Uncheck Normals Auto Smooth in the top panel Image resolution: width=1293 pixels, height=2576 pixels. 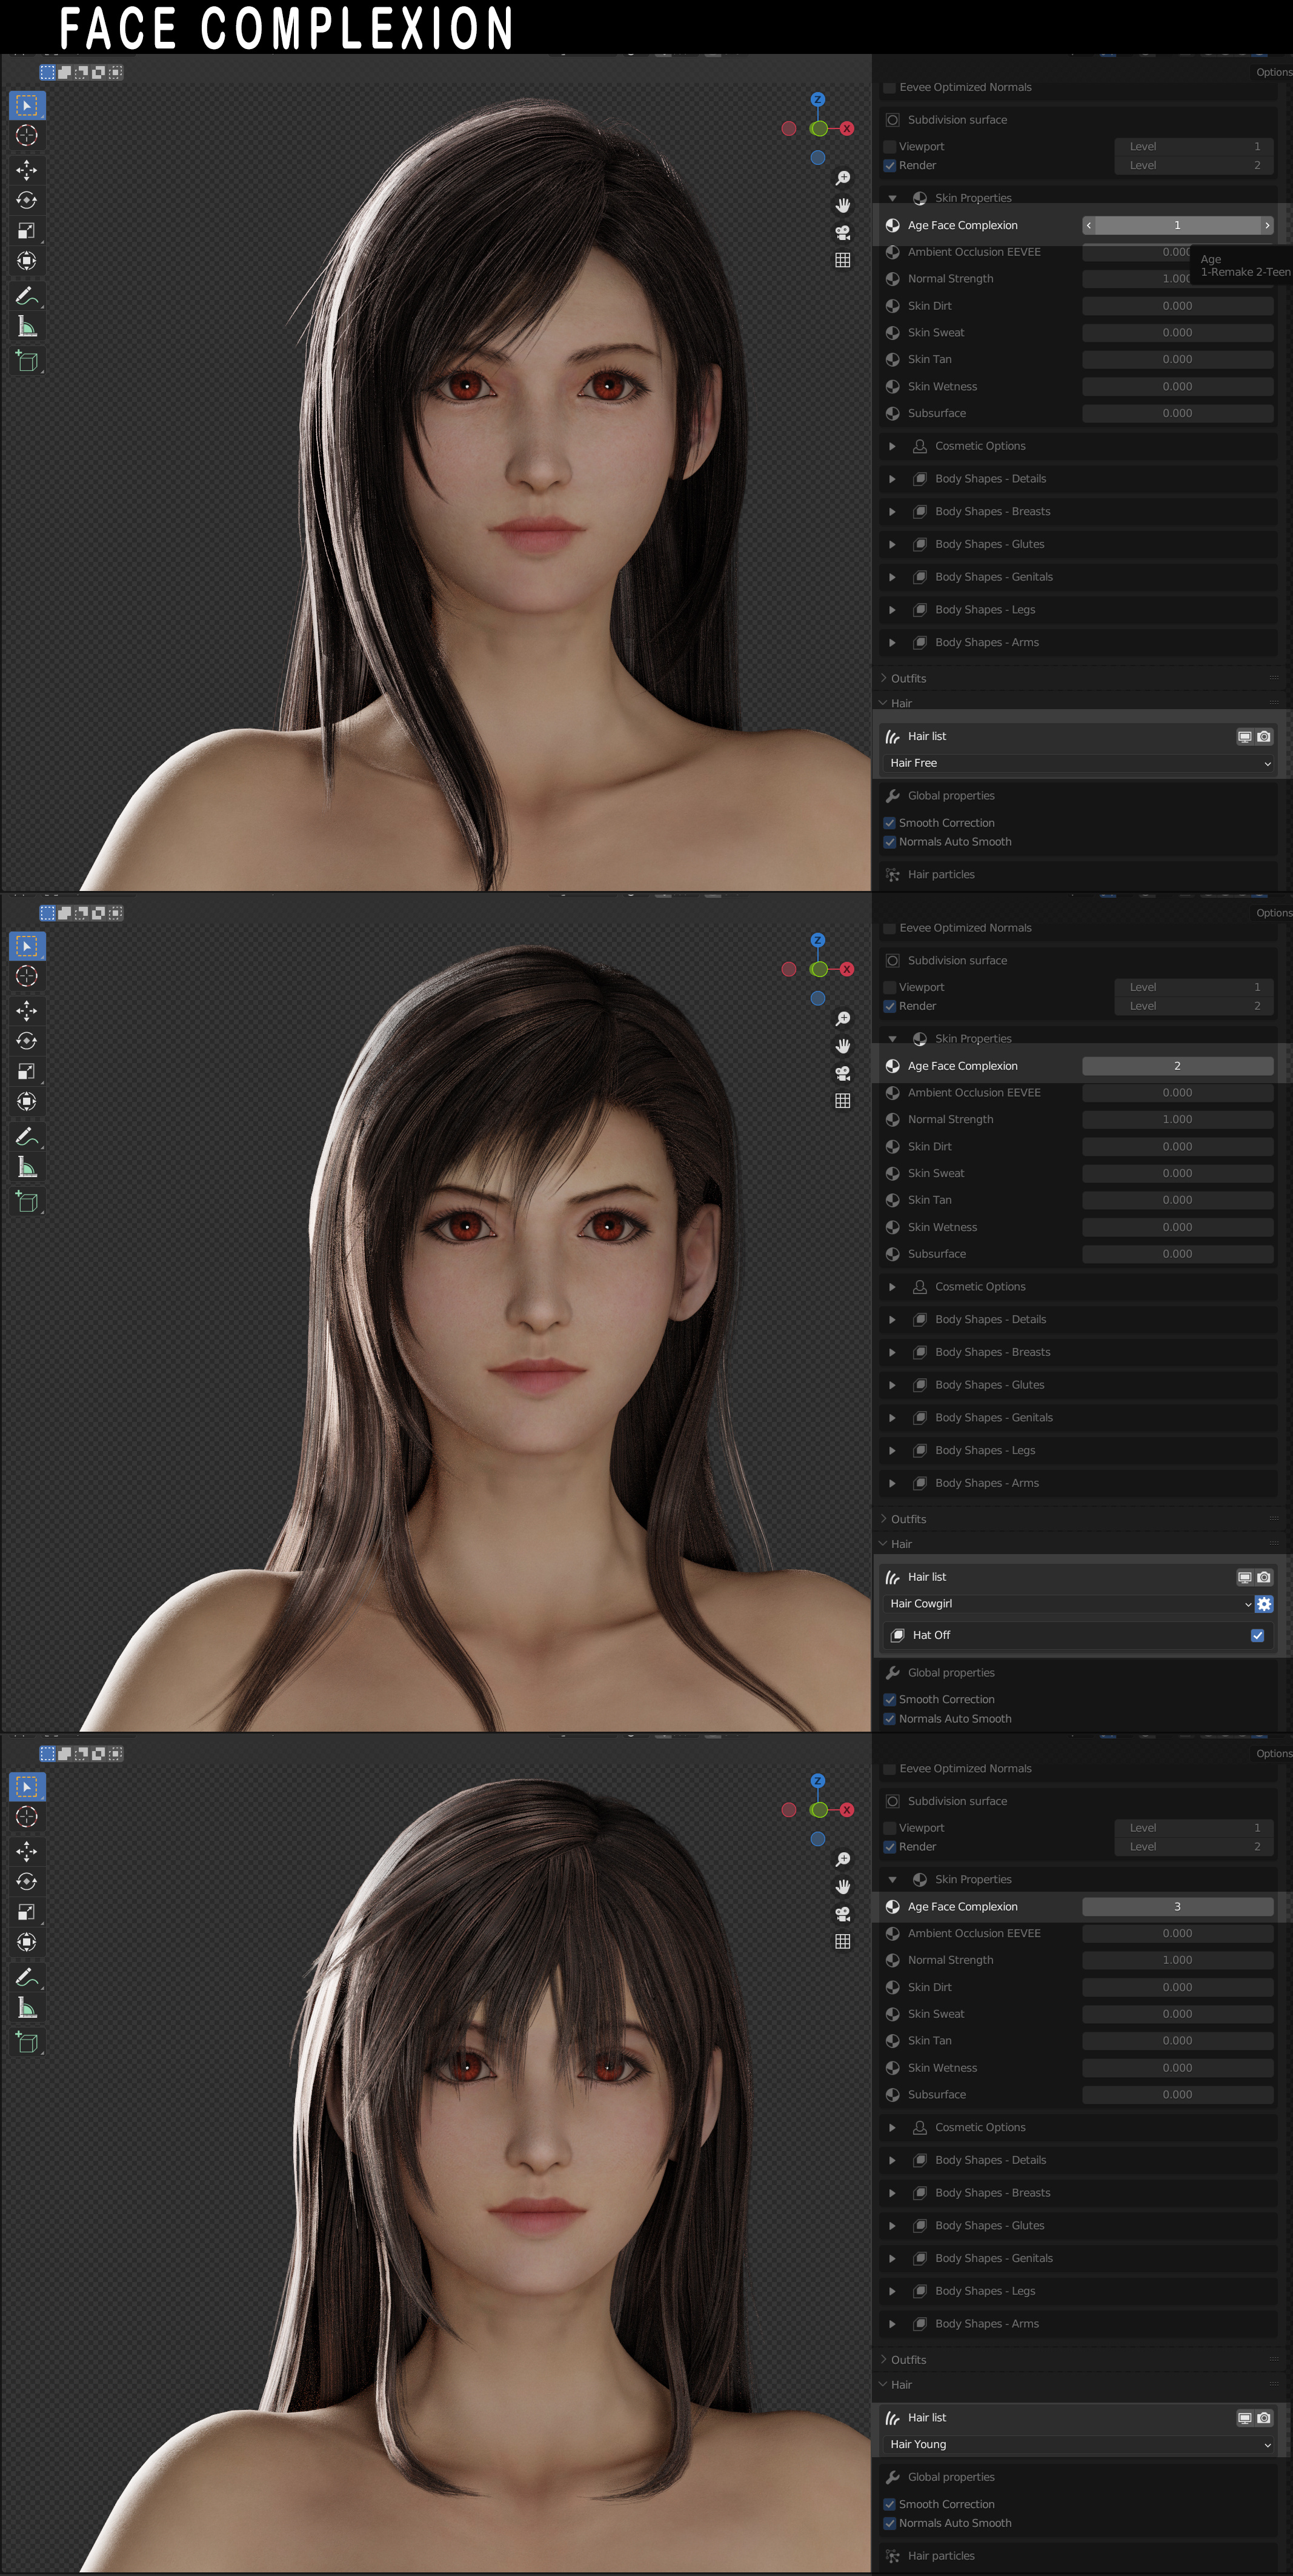[889, 842]
